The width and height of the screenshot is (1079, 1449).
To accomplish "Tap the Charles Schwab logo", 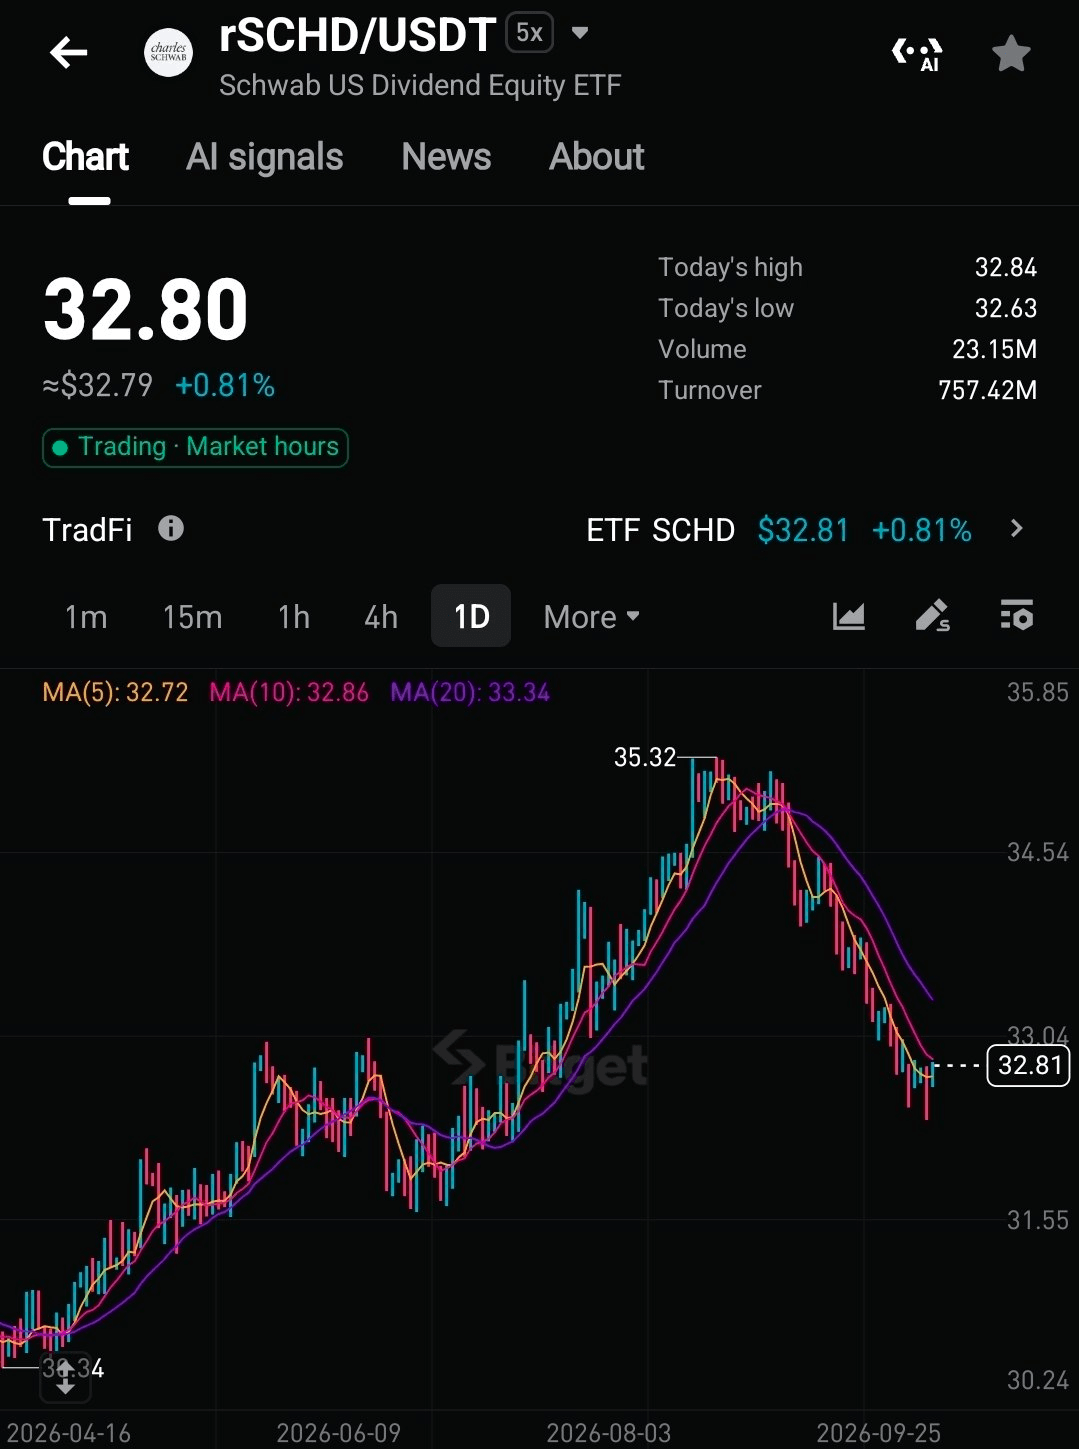I will click(x=168, y=53).
